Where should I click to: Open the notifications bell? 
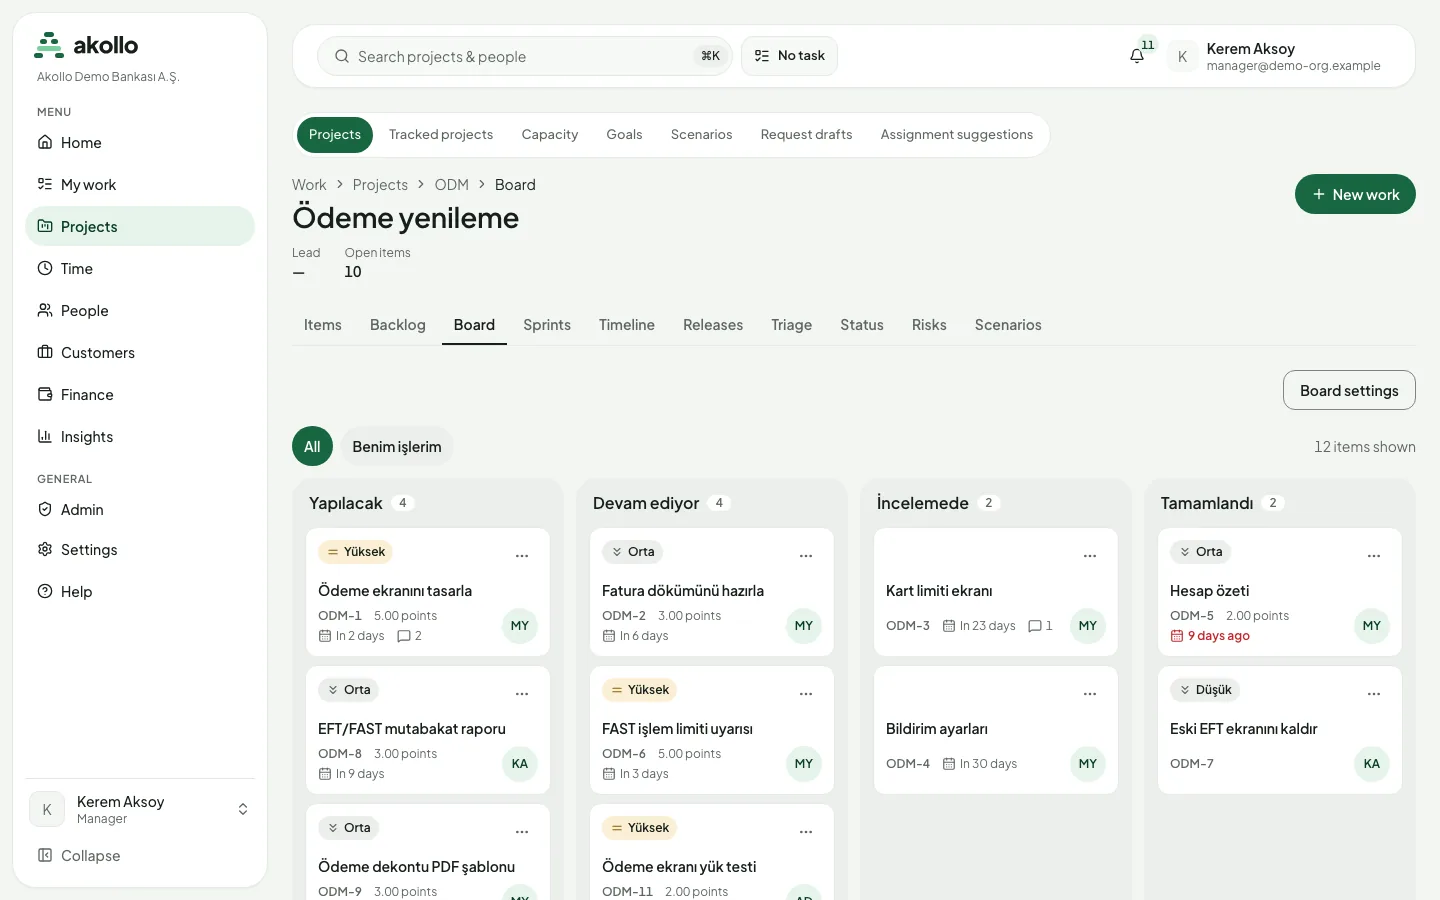[x=1137, y=56]
